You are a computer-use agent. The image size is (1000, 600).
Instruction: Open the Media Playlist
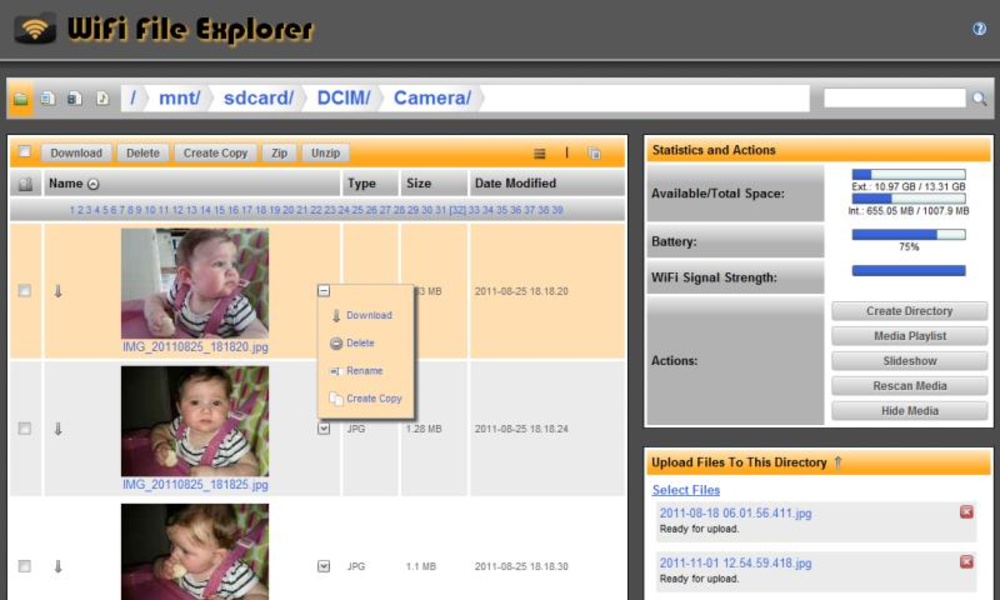click(x=909, y=336)
